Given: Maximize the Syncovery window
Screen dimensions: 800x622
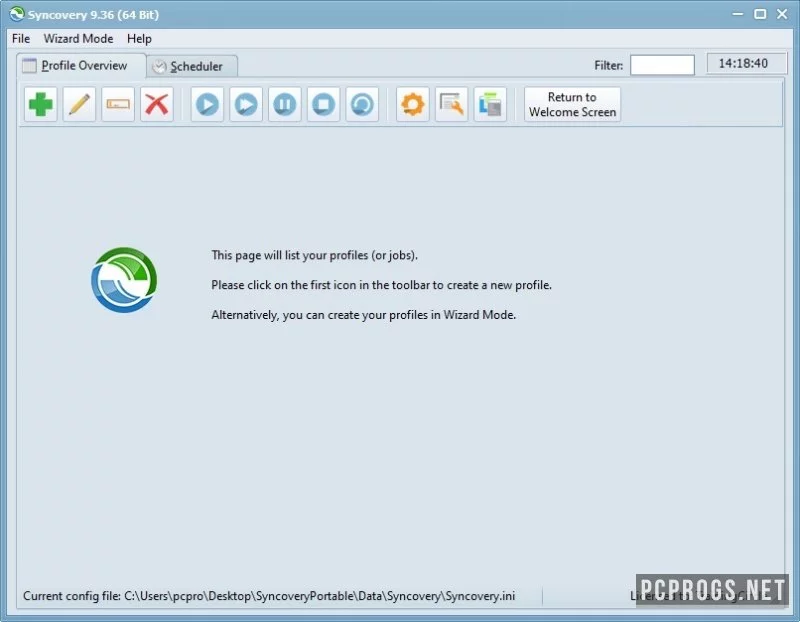Looking at the screenshot, I should pos(760,14).
